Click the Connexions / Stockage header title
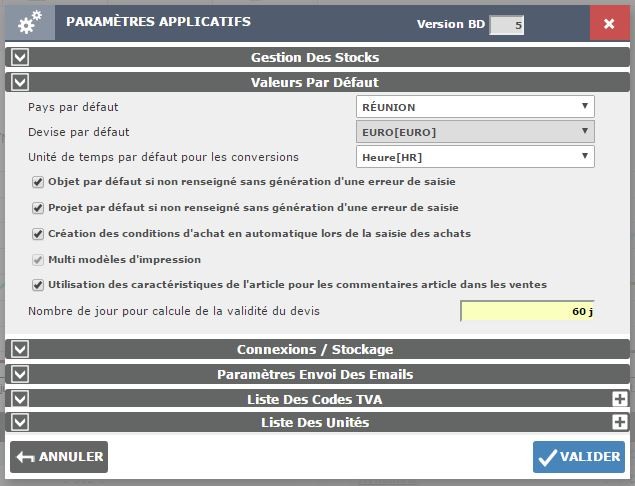Viewport: 635px width, 486px height. (315, 350)
